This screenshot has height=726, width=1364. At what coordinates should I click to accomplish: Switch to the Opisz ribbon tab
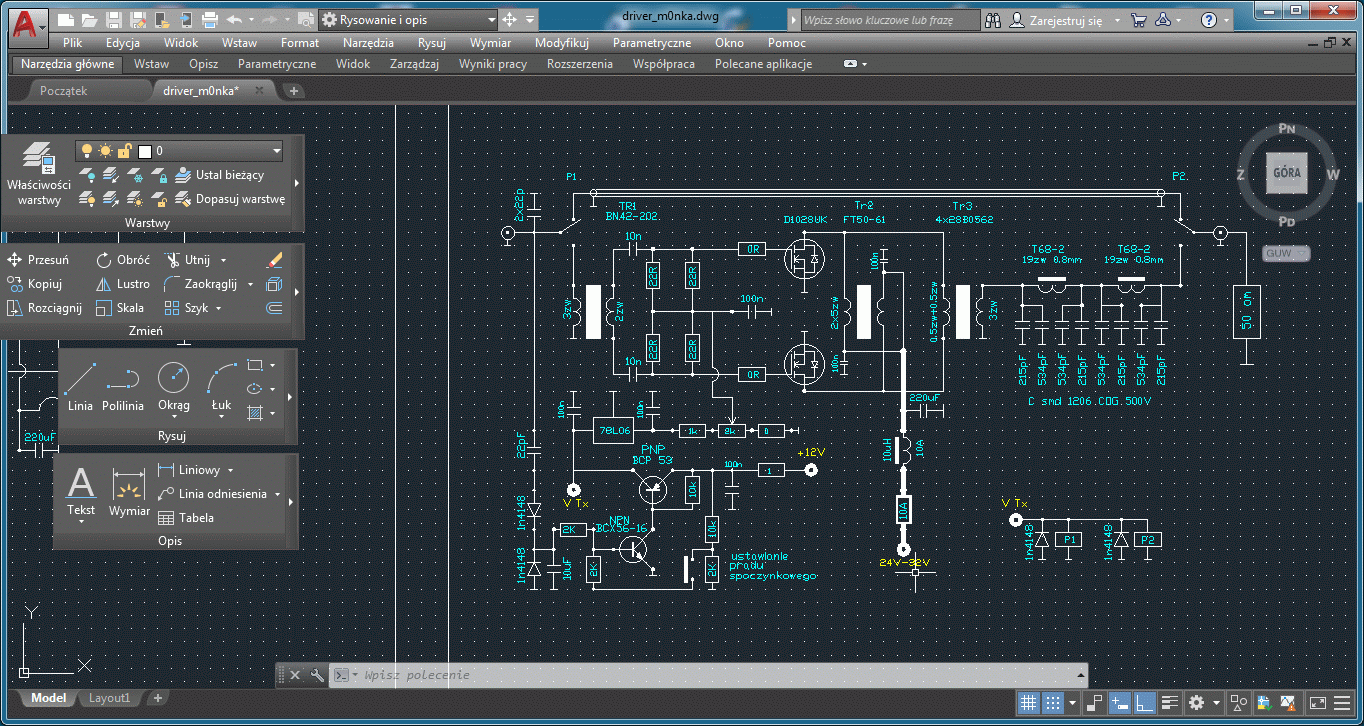click(x=203, y=64)
